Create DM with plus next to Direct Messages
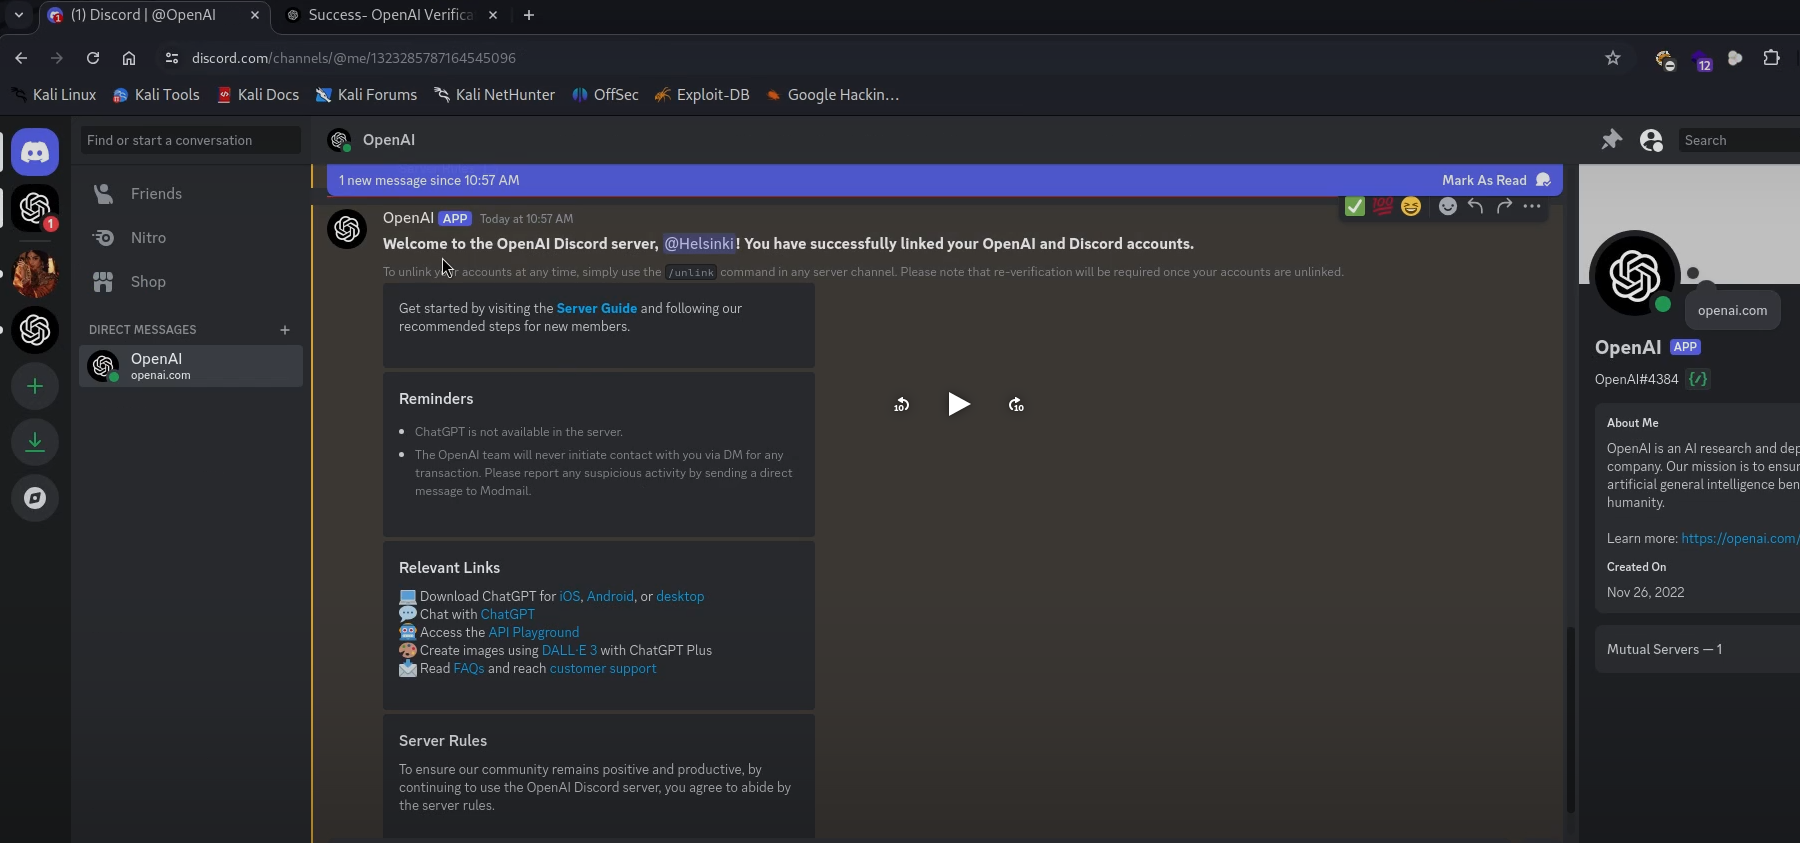The image size is (1800, 843). 285,330
